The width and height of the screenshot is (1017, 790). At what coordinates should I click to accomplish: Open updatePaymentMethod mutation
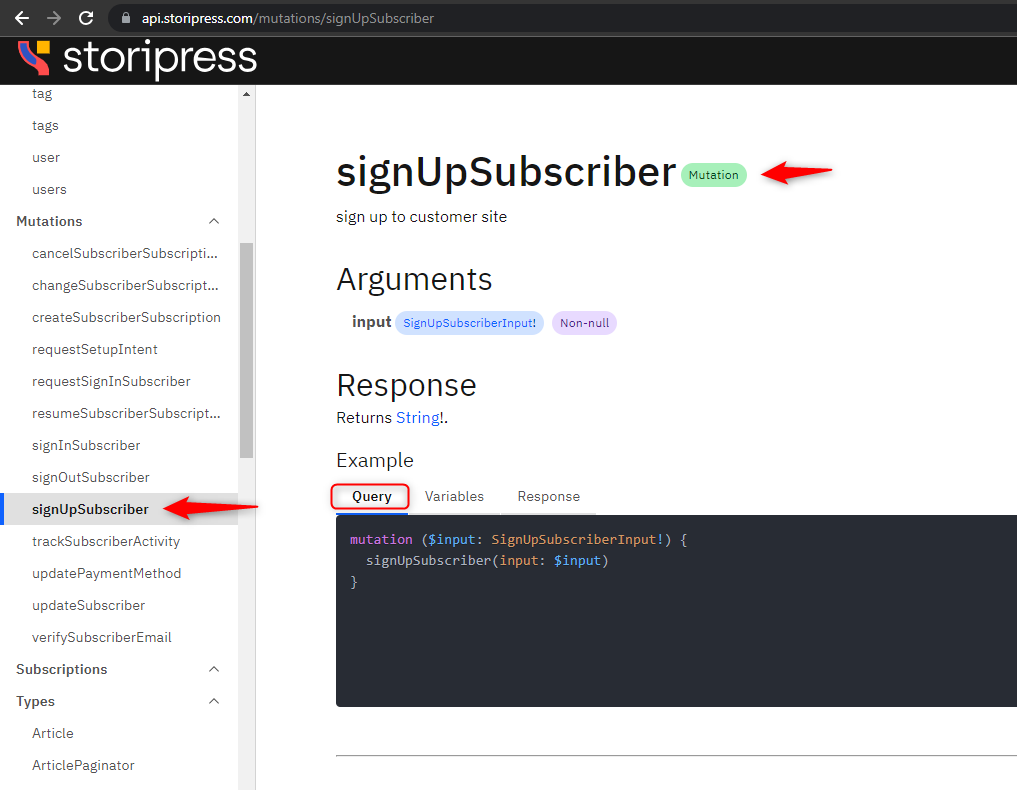(x=106, y=573)
